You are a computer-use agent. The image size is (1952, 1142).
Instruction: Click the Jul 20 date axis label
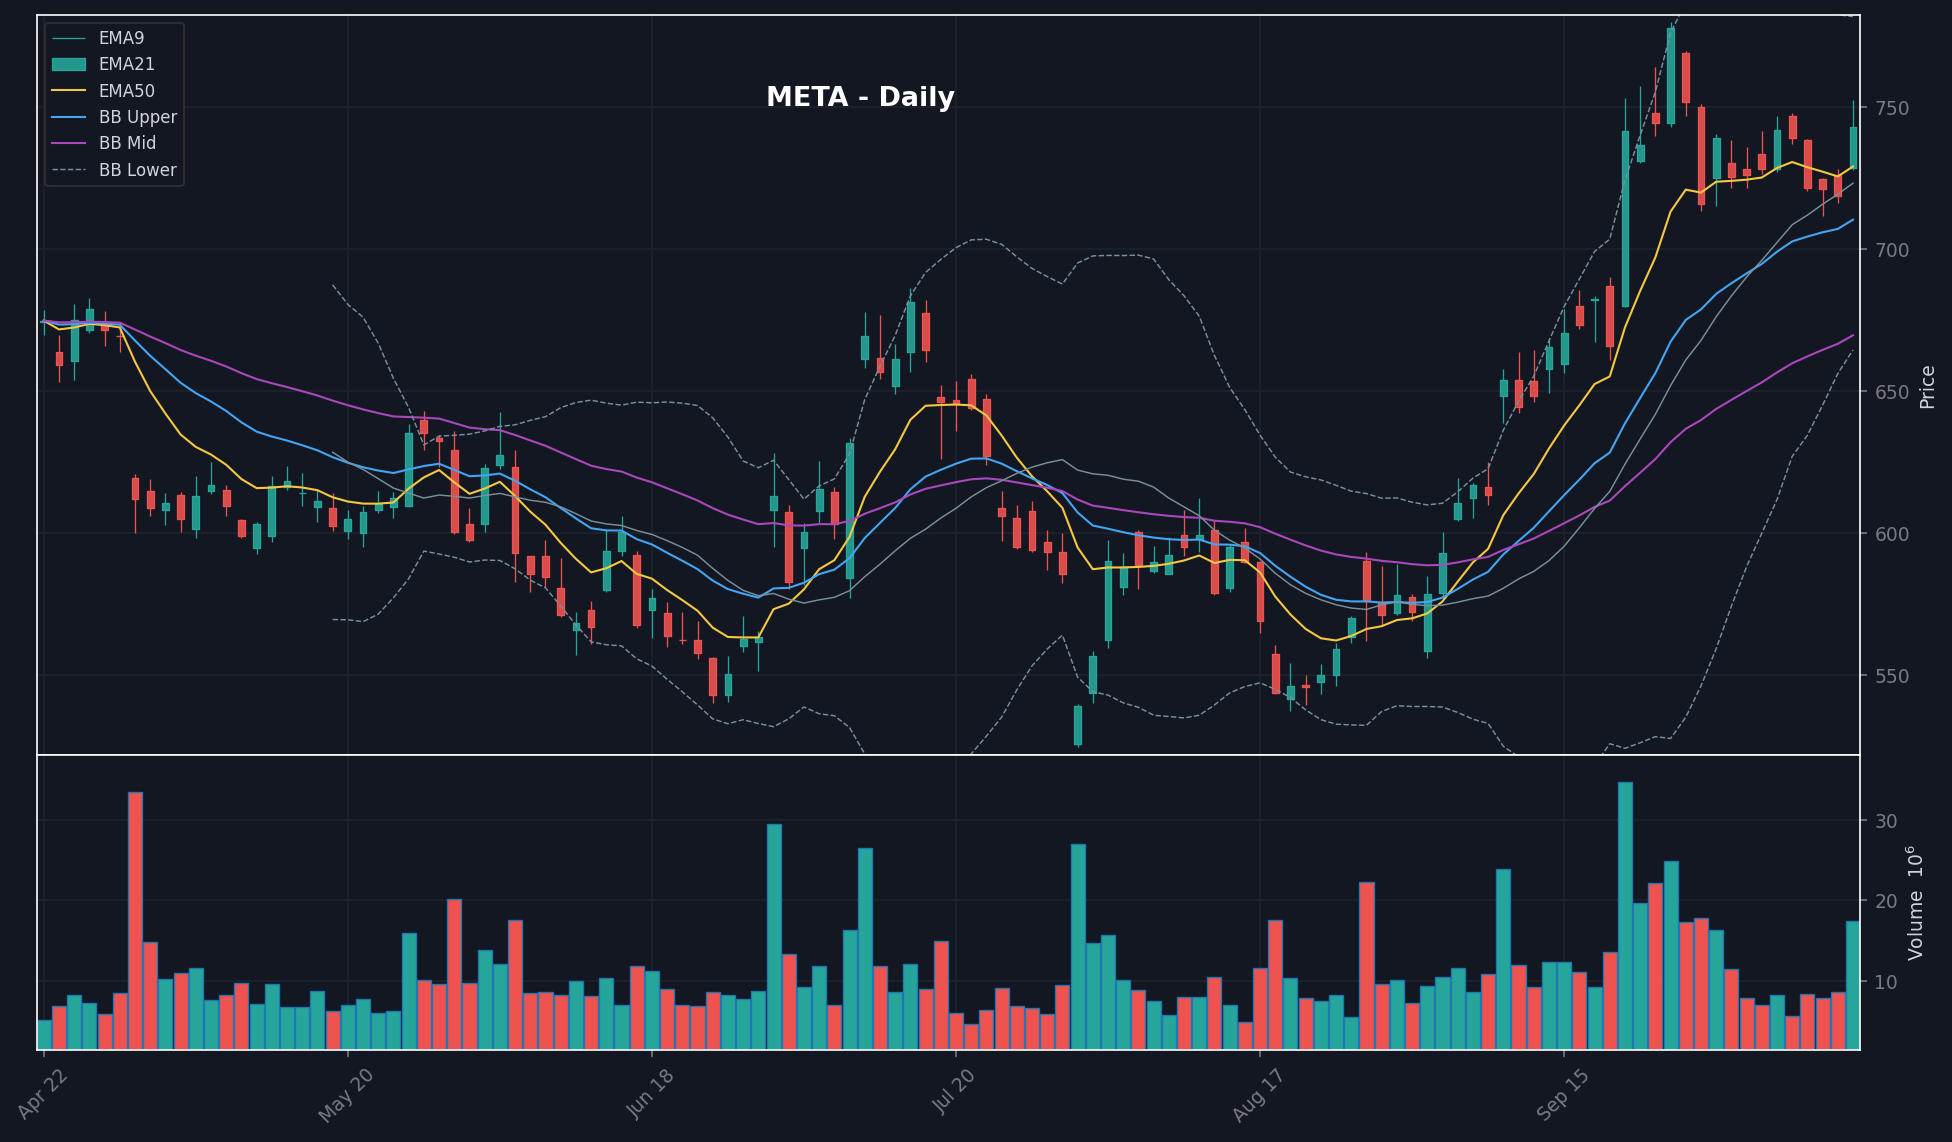[x=954, y=1092]
